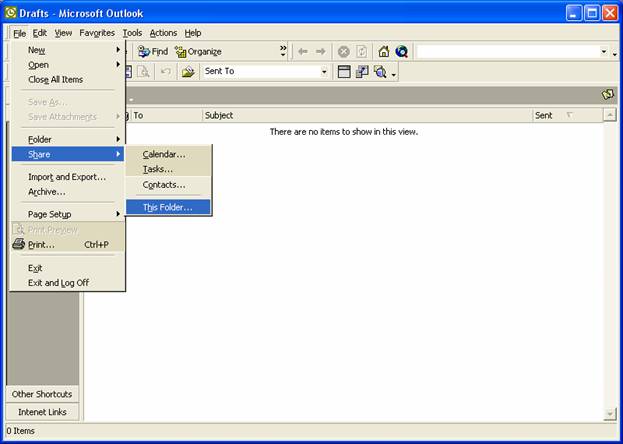
Task: Select the highlighted Share menu item
Action: pos(68,154)
